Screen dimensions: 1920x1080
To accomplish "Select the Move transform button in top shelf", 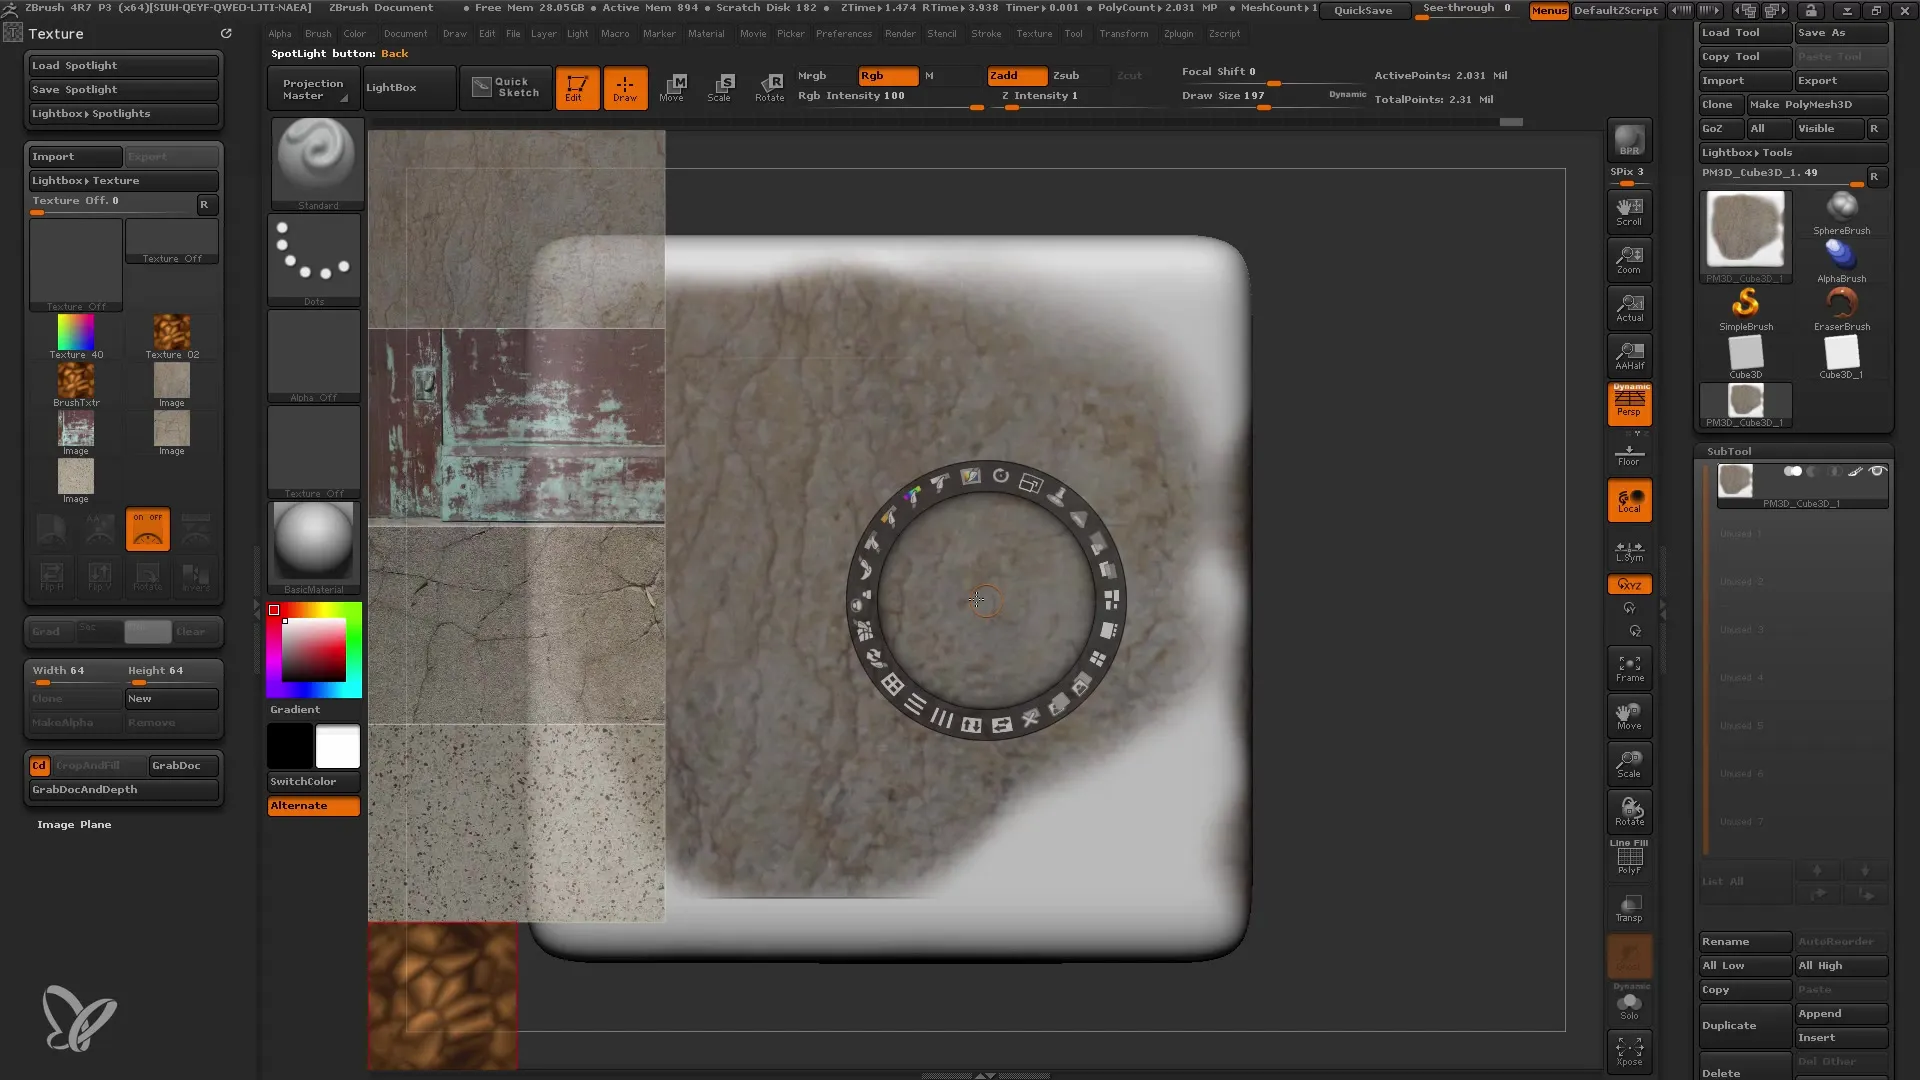I will 673,88.
